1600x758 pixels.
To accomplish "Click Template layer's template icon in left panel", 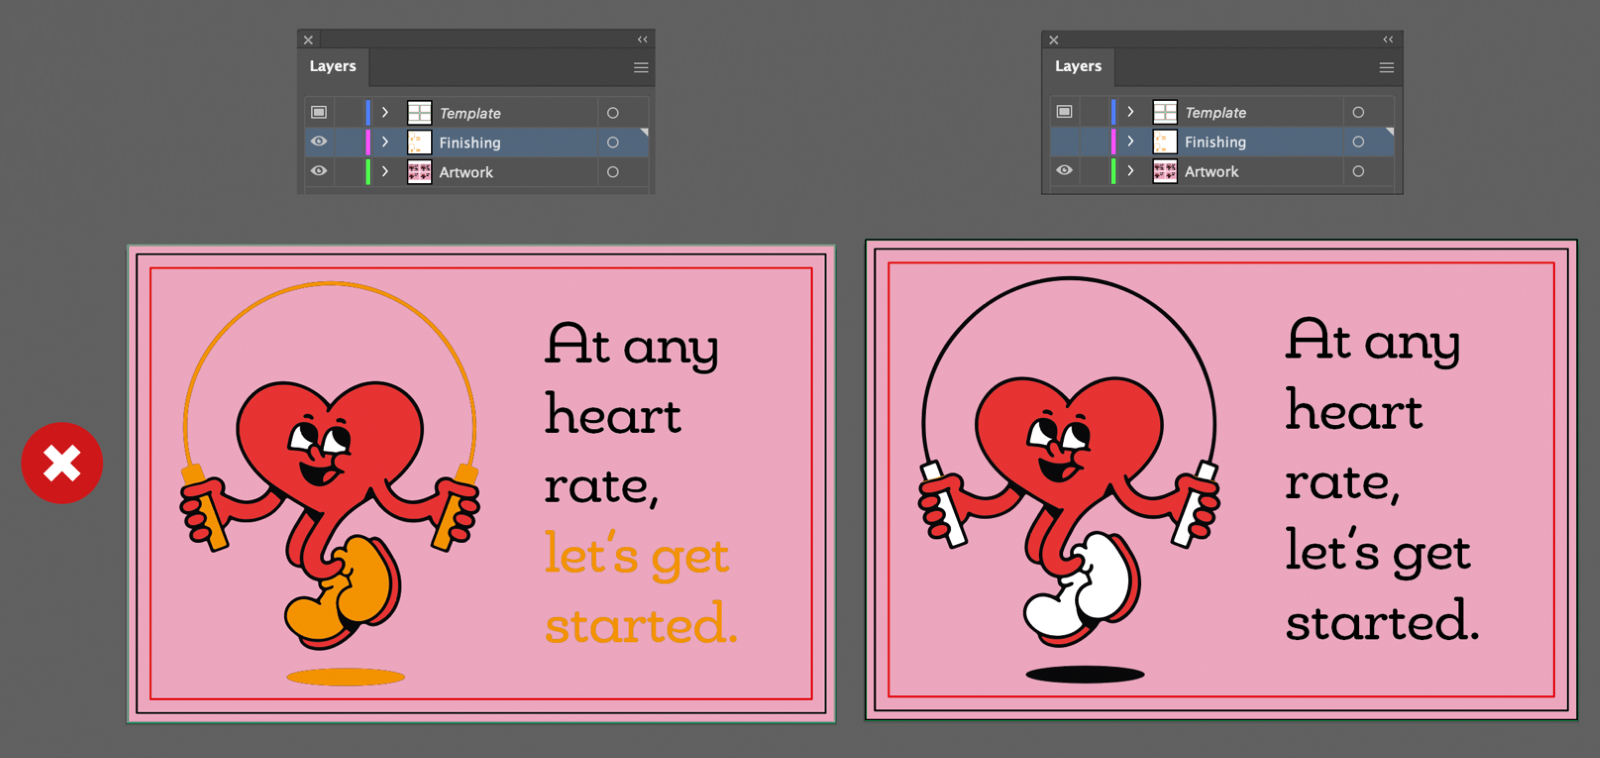I will pos(319,113).
